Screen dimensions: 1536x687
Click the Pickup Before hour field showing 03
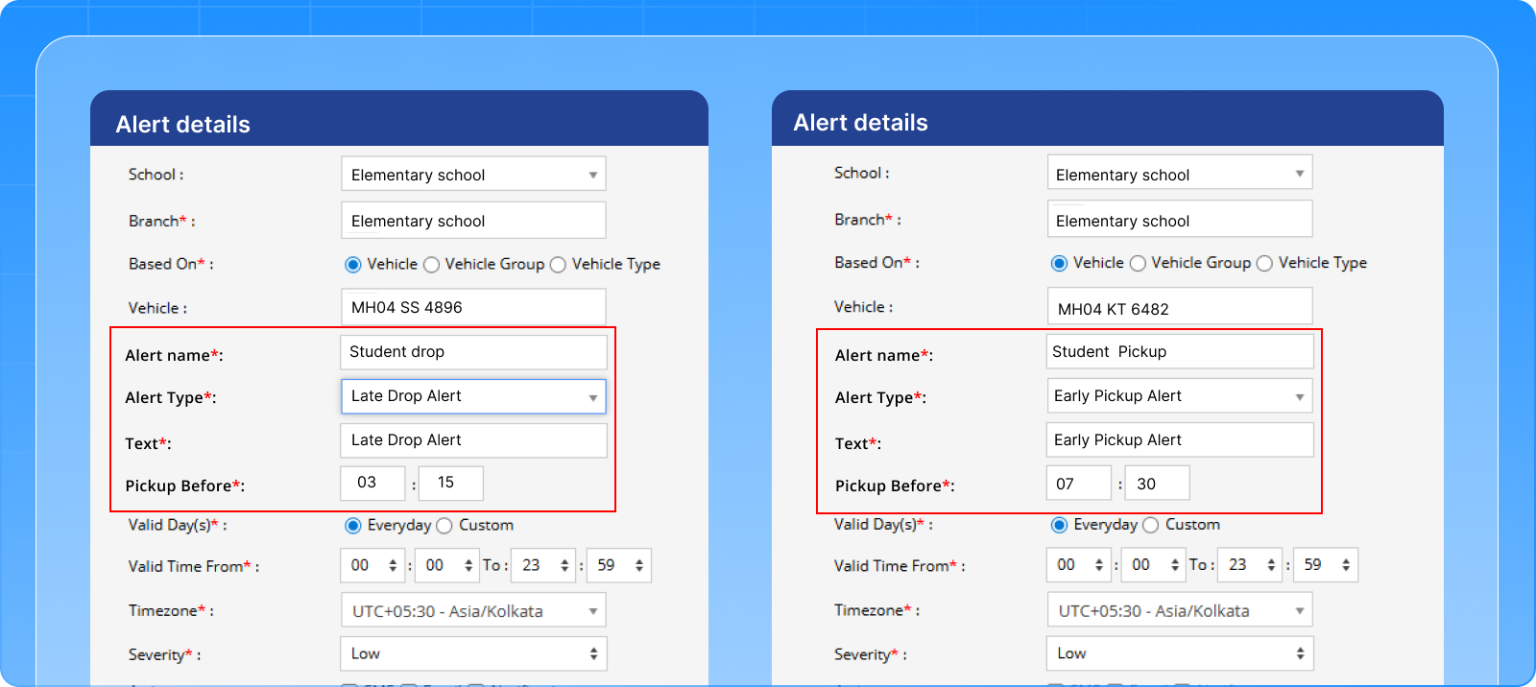click(373, 483)
